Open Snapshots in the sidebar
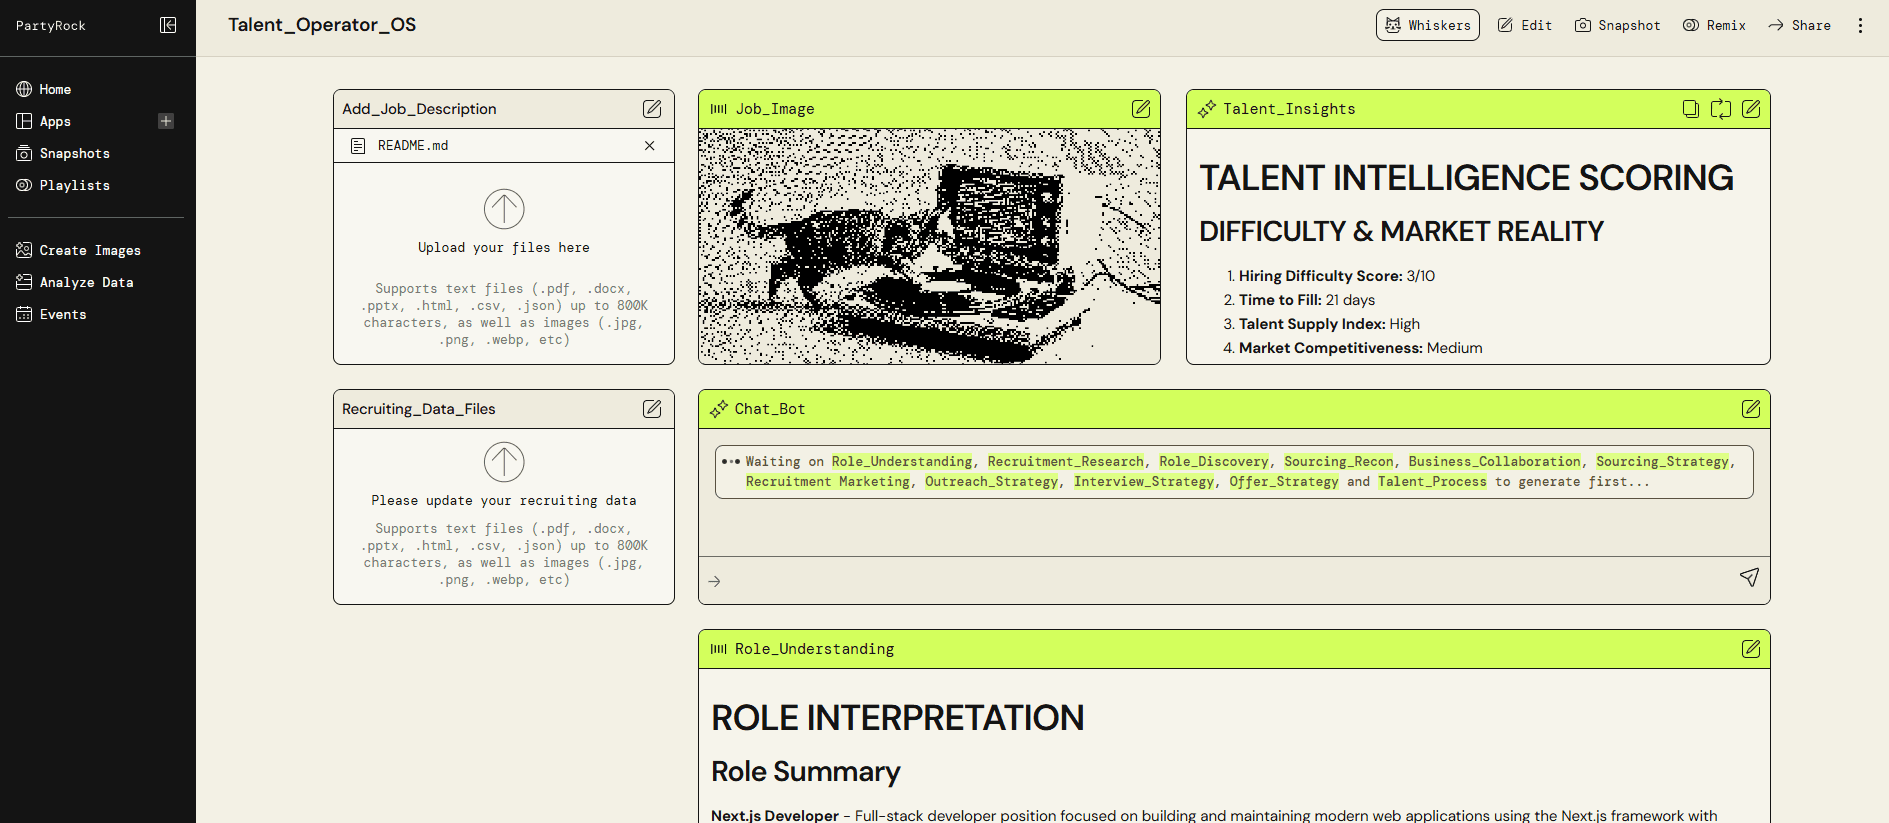1889x823 pixels. click(63, 153)
